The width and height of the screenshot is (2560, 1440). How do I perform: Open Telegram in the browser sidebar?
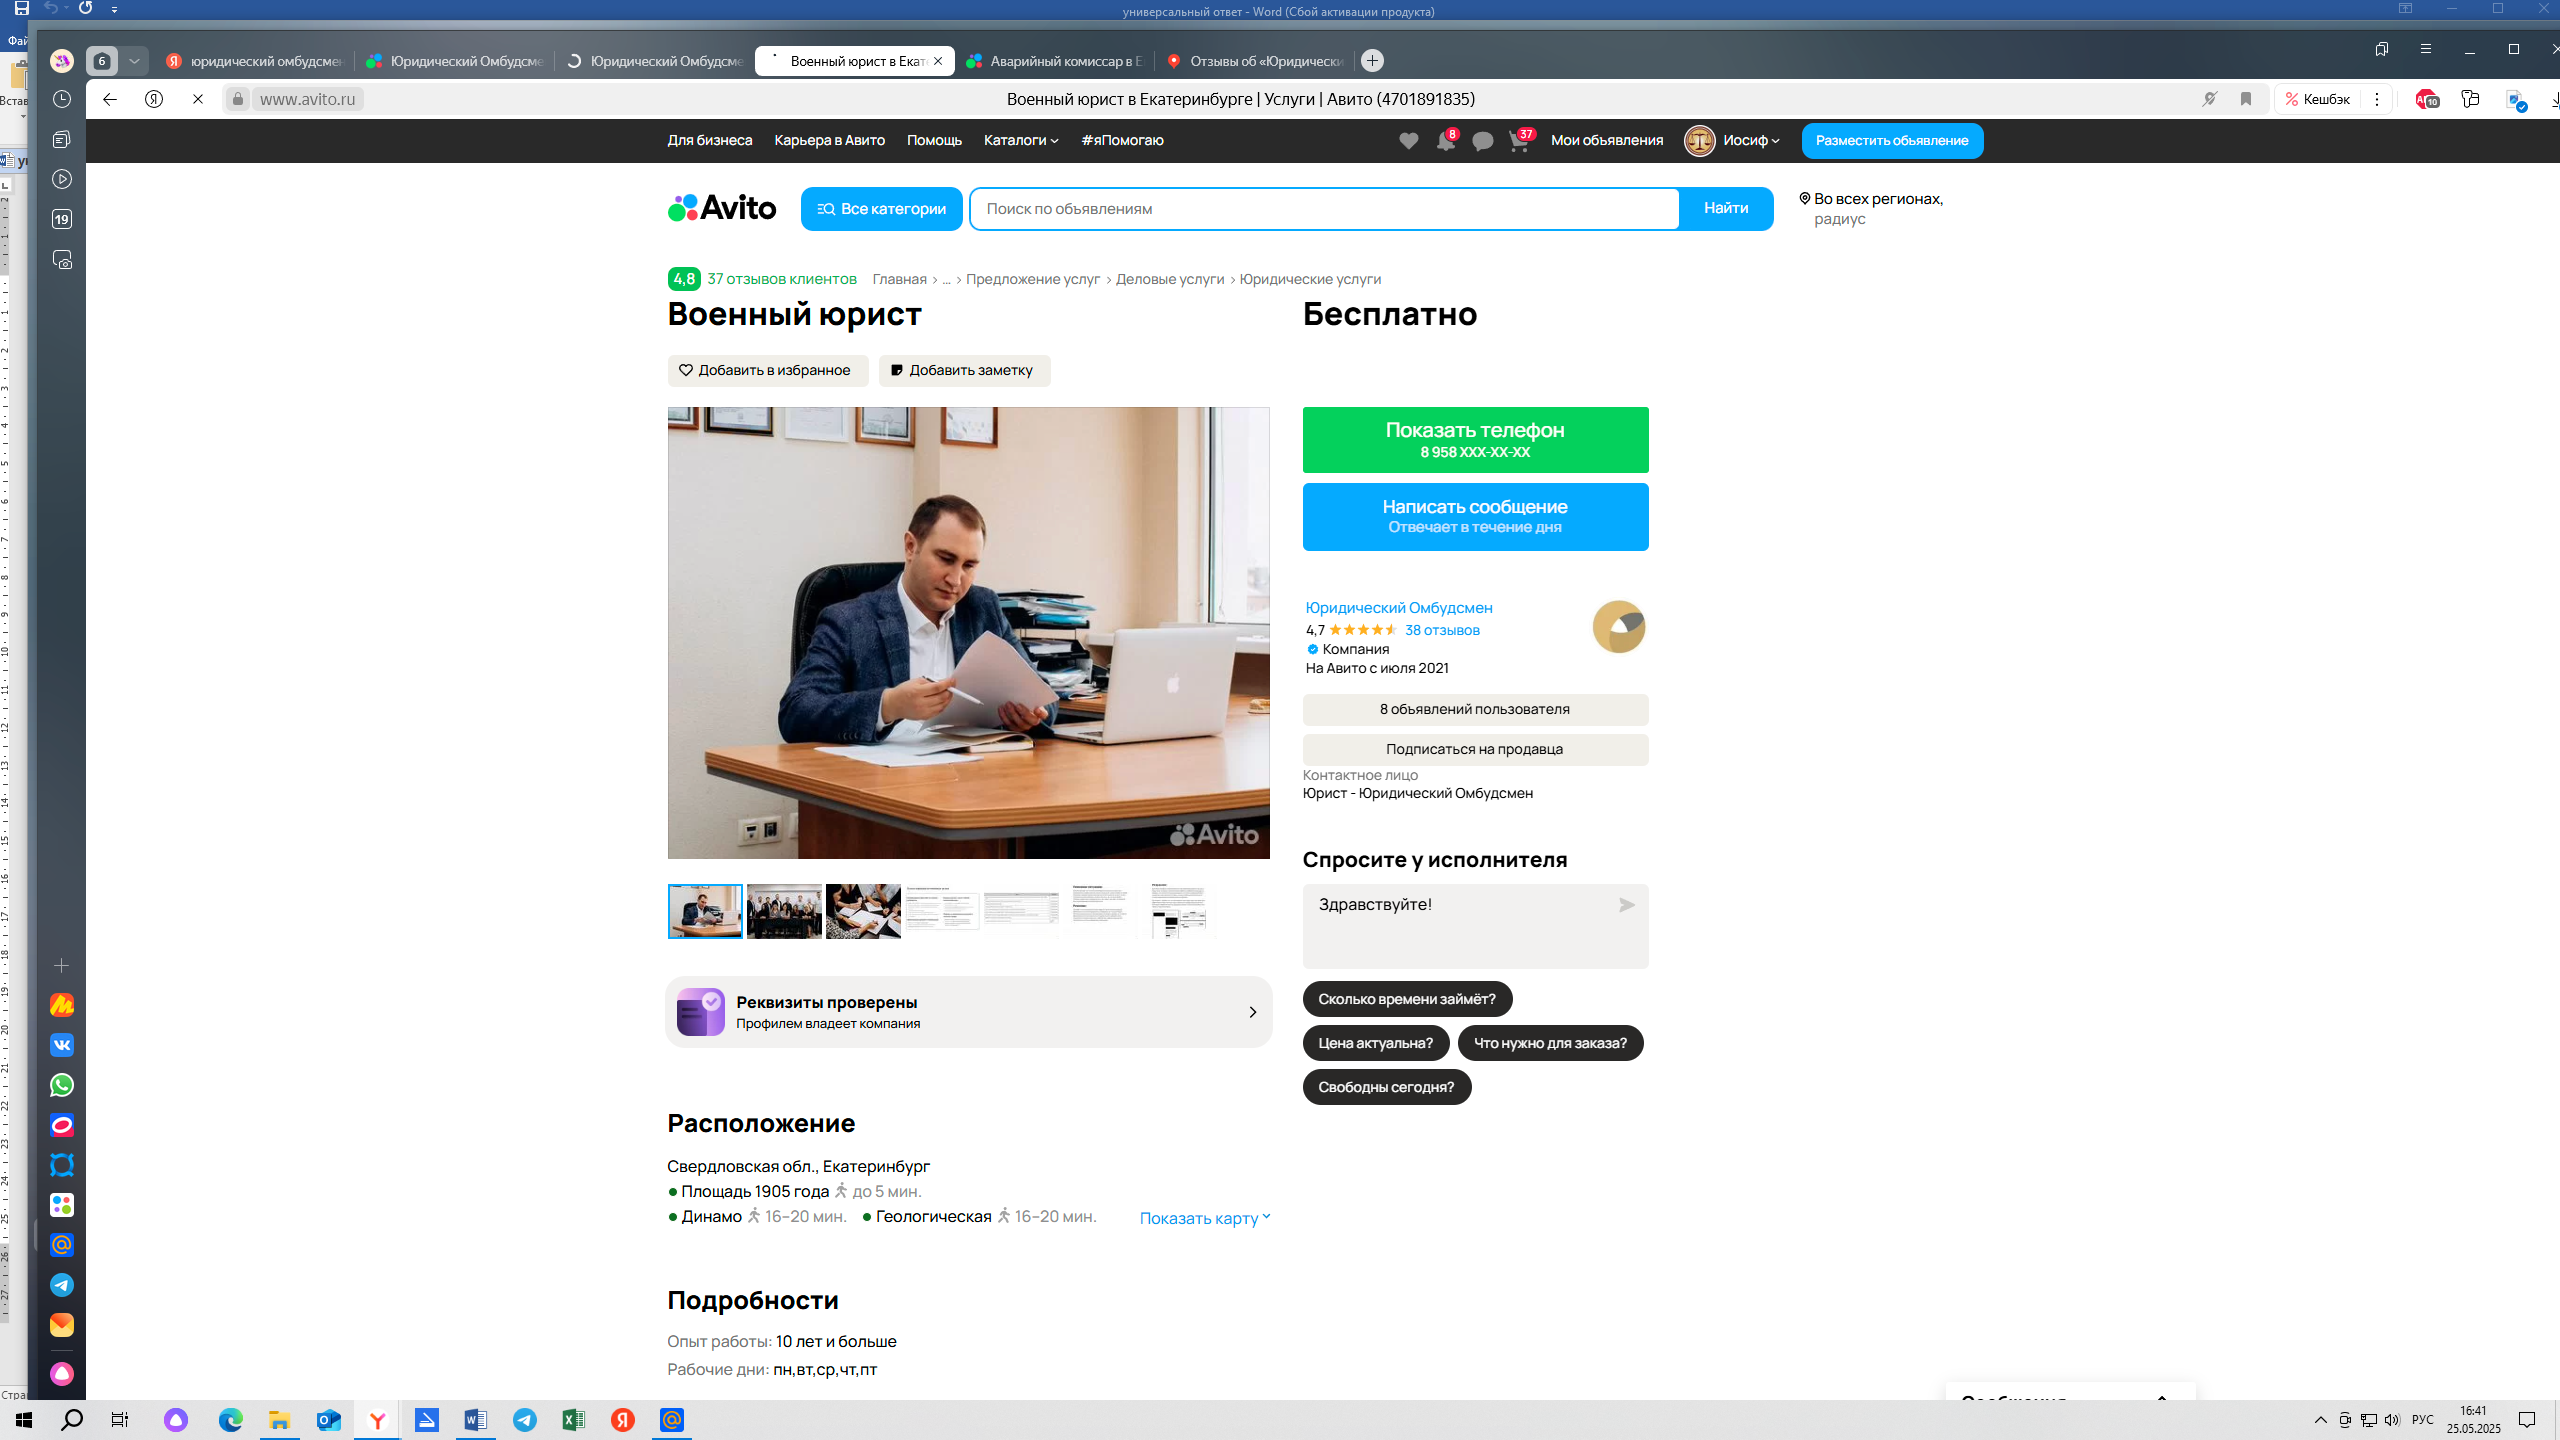click(x=62, y=1285)
